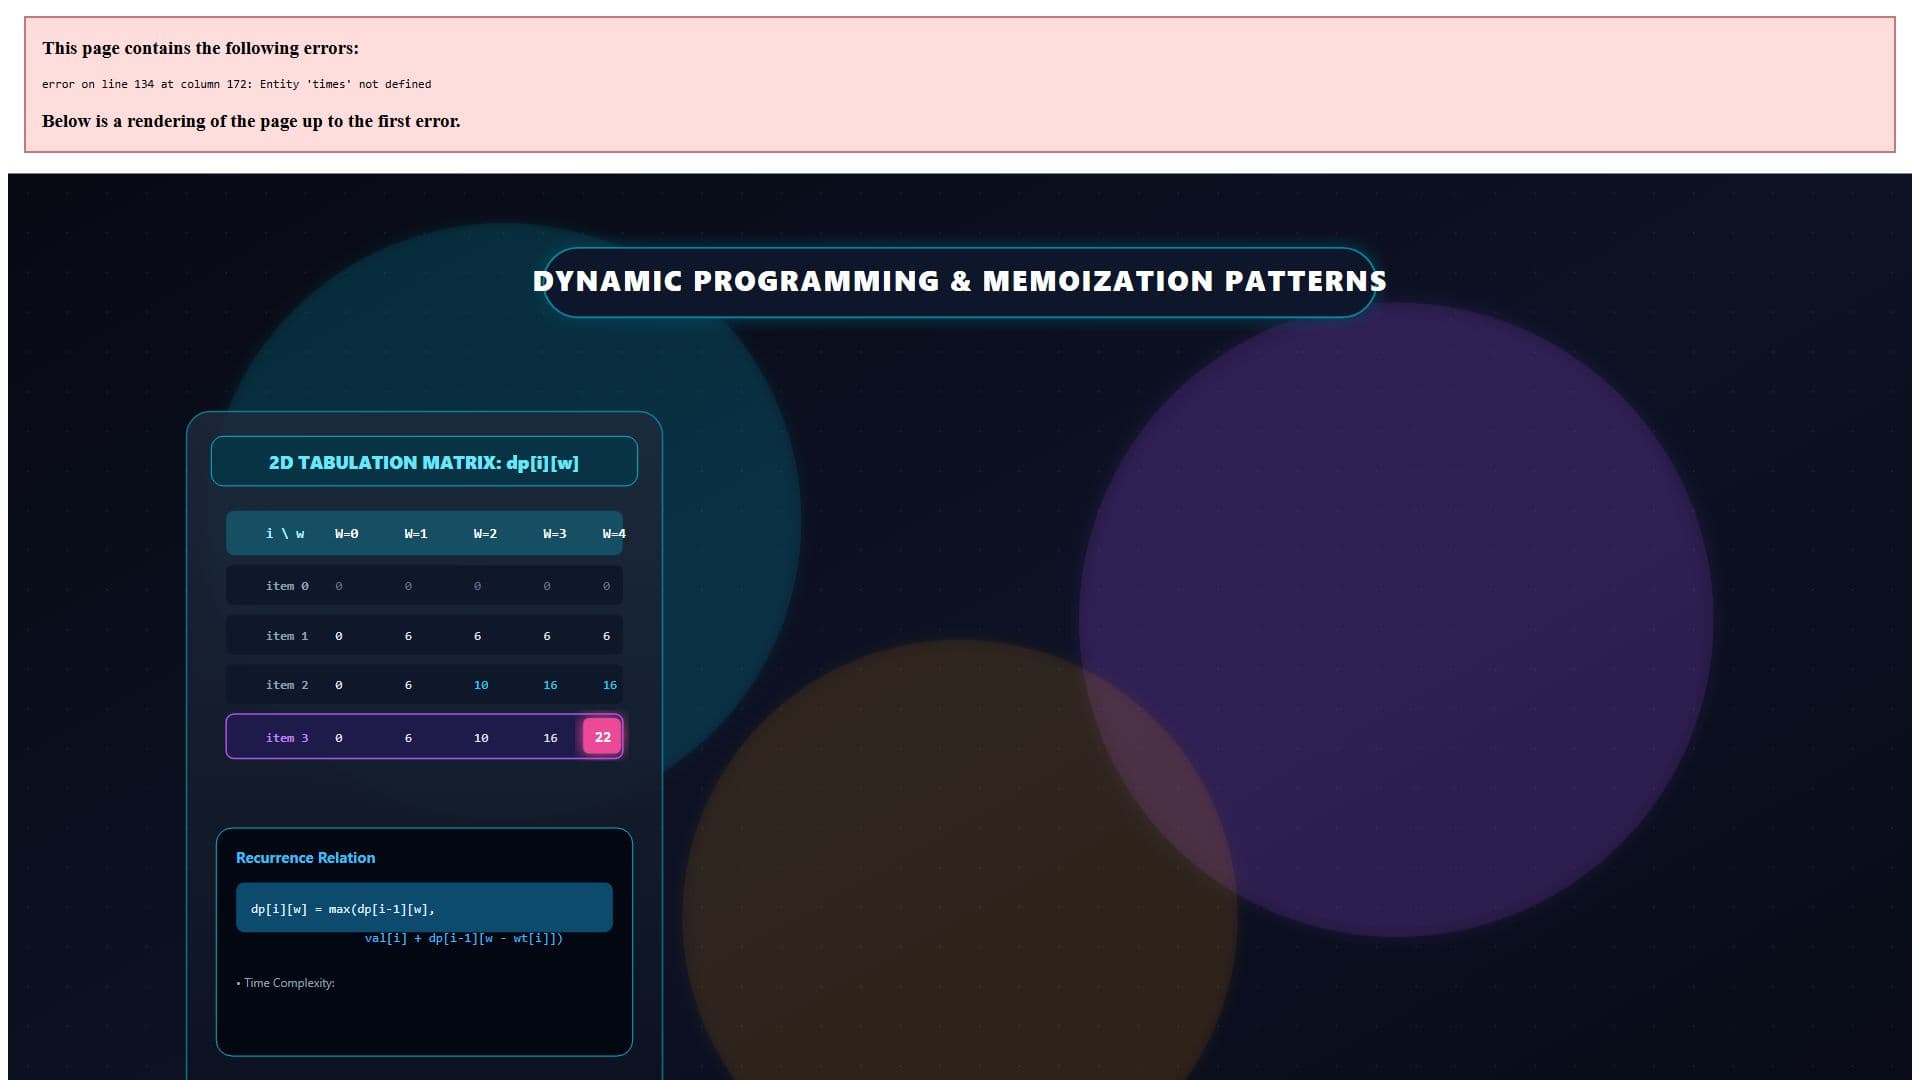Click the 'dp[i][w] = max(dp[i-1][w],' formula line

342,909
